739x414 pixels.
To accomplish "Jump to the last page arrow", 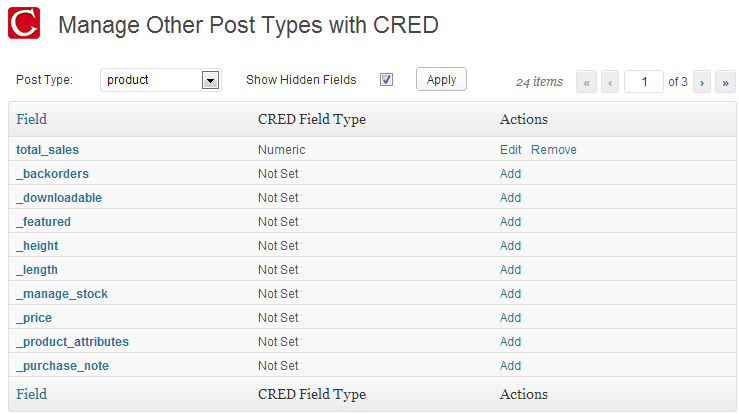I will [x=725, y=82].
